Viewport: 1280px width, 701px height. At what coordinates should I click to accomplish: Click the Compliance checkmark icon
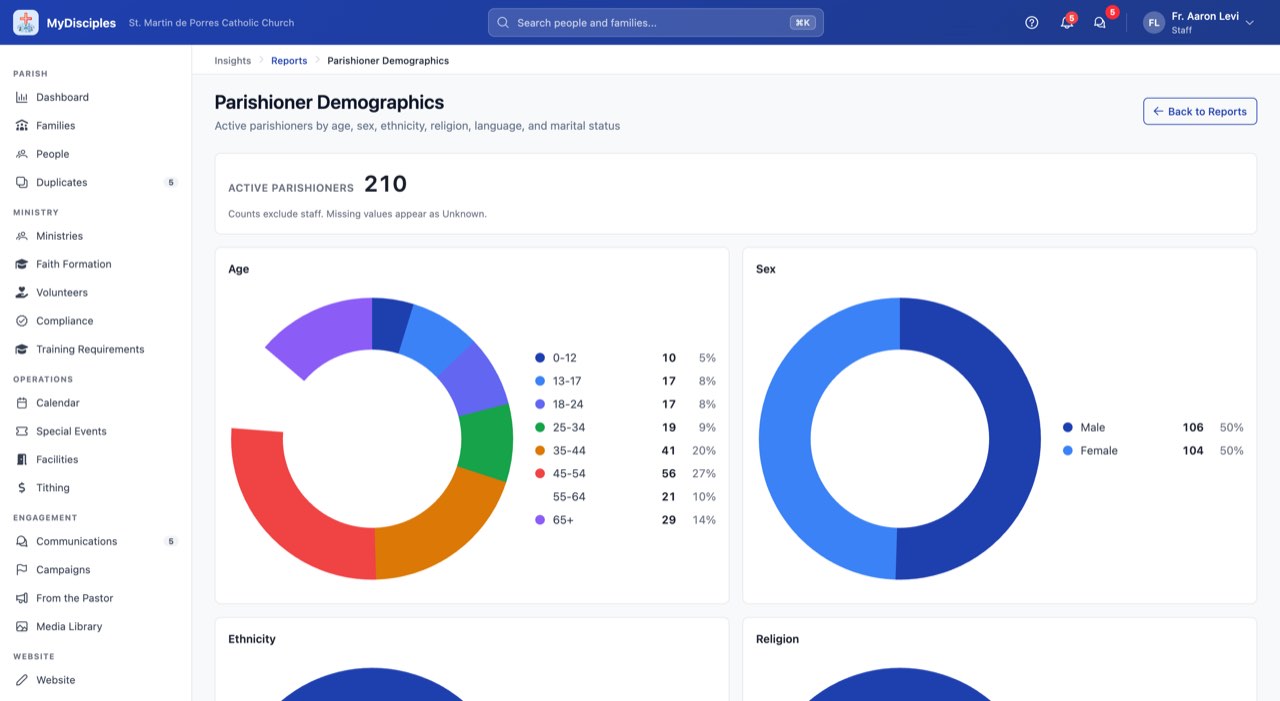(22, 321)
